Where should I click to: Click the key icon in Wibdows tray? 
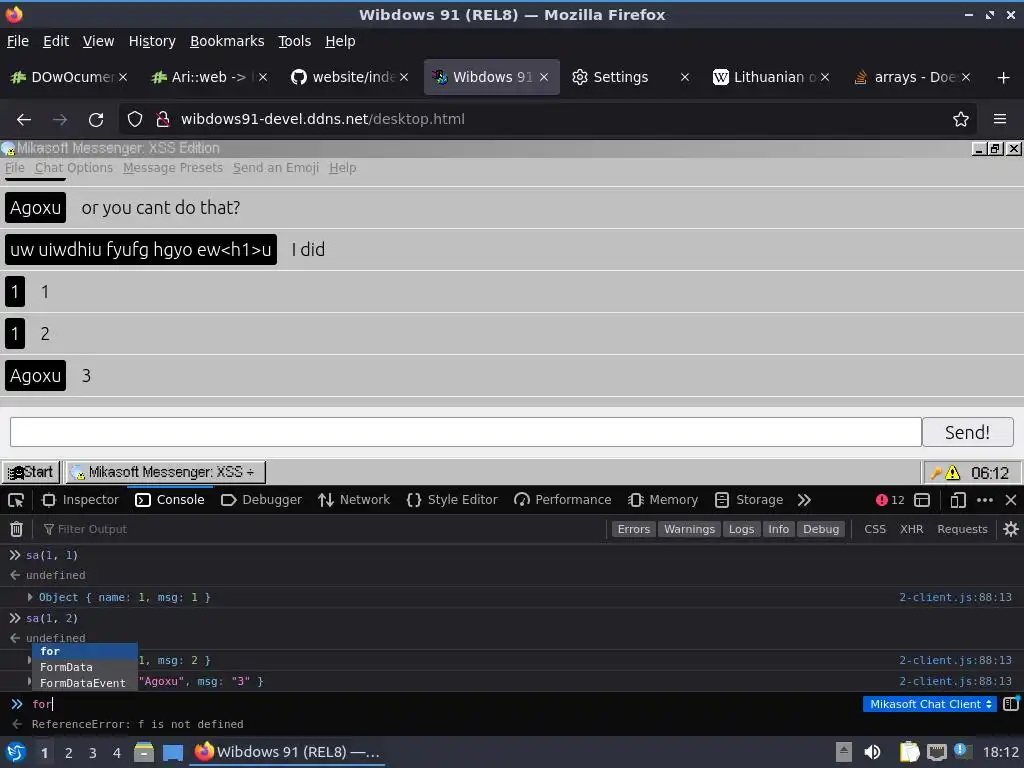(x=936, y=473)
